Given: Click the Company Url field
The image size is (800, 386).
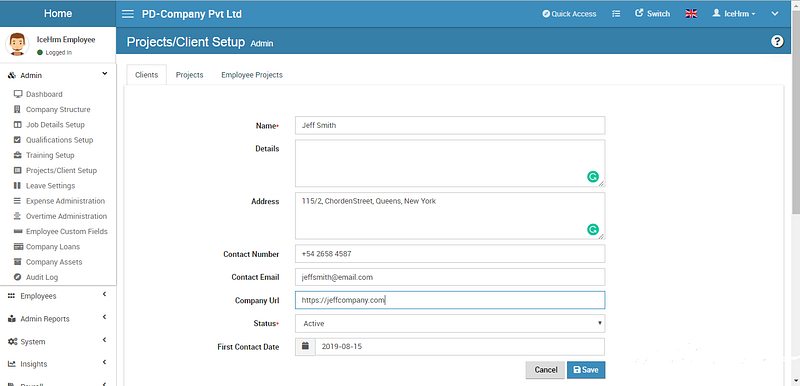Looking at the screenshot, I should [450, 300].
